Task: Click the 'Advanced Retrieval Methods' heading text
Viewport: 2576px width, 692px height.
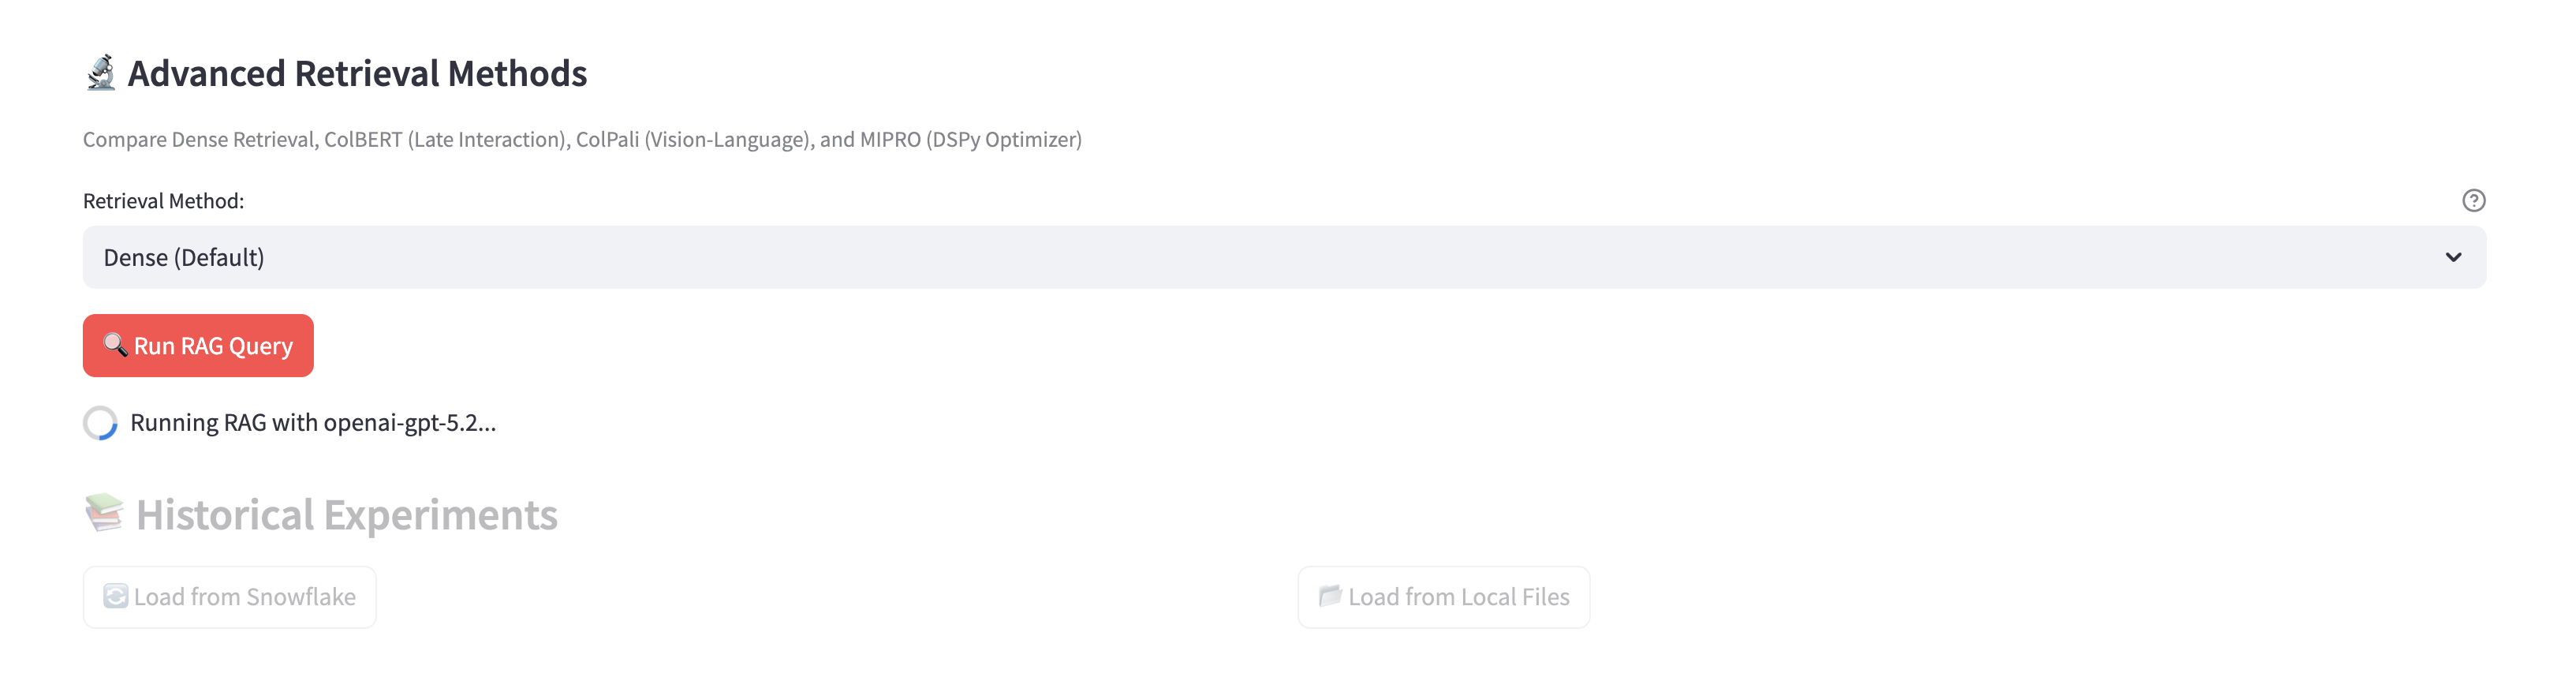Action: coord(357,74)
